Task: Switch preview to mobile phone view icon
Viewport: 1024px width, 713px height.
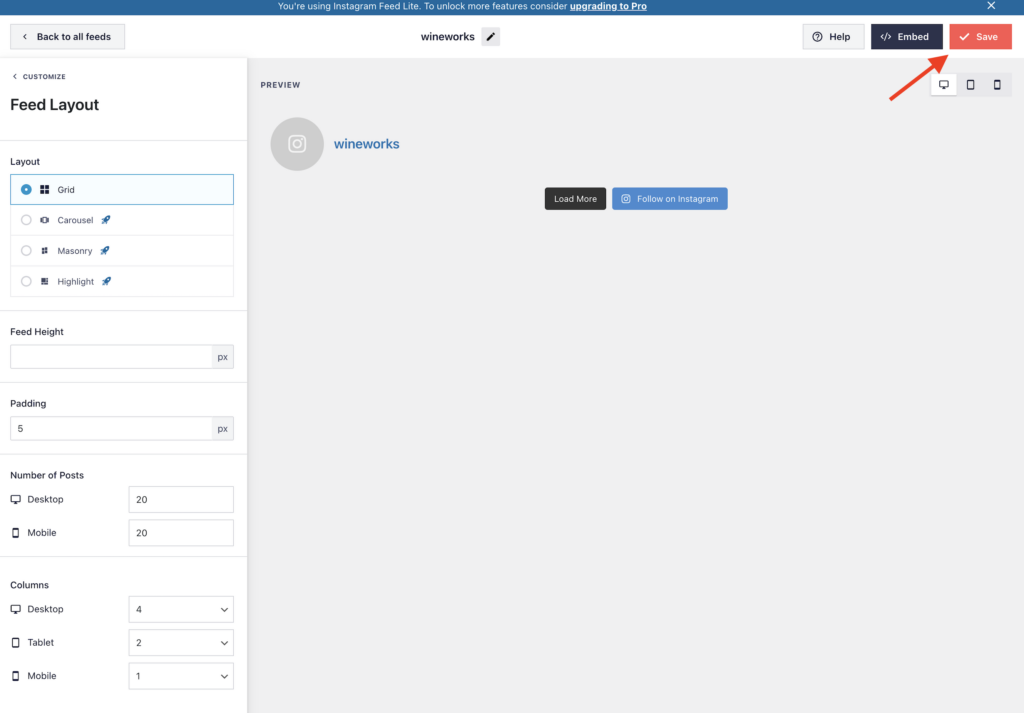Action: 997,84
